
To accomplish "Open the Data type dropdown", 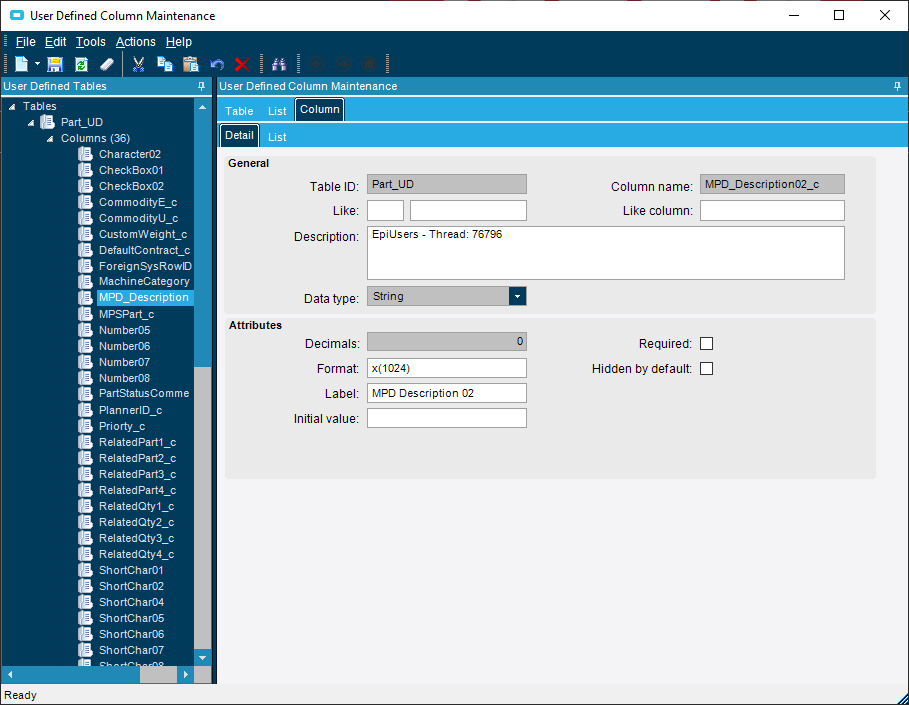I will (x=517, y=296).
